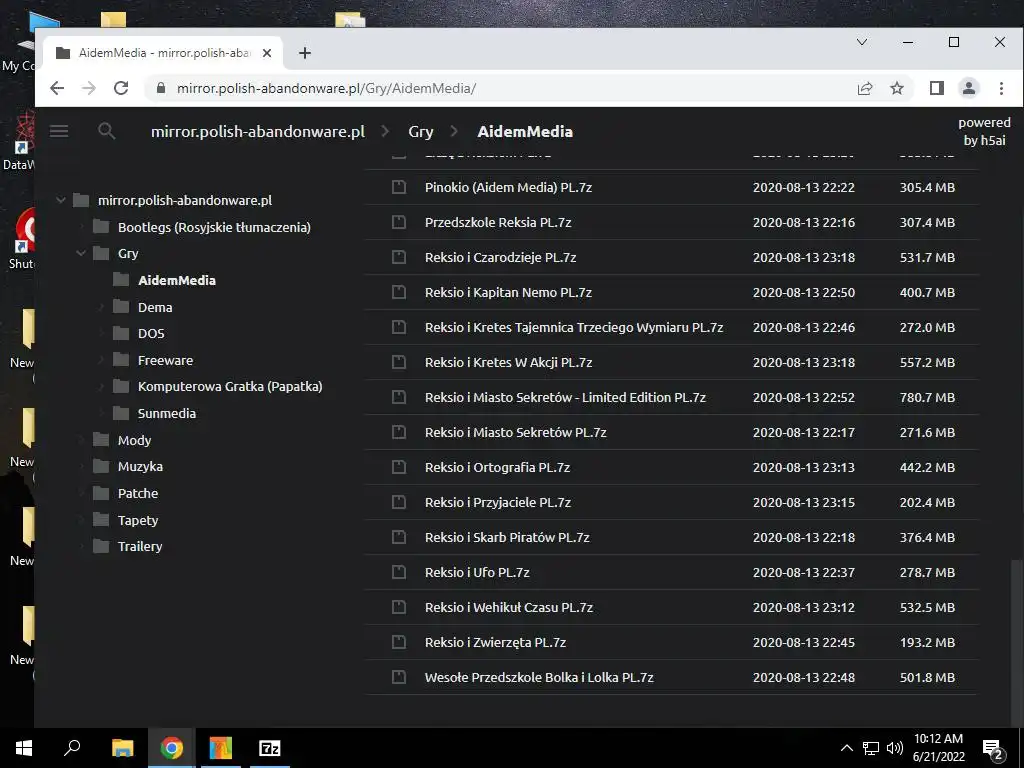This screenshot has width=1024, height=768.
Task: Open File Explorer from the taskbar
Action: click(x=122, y=748)
